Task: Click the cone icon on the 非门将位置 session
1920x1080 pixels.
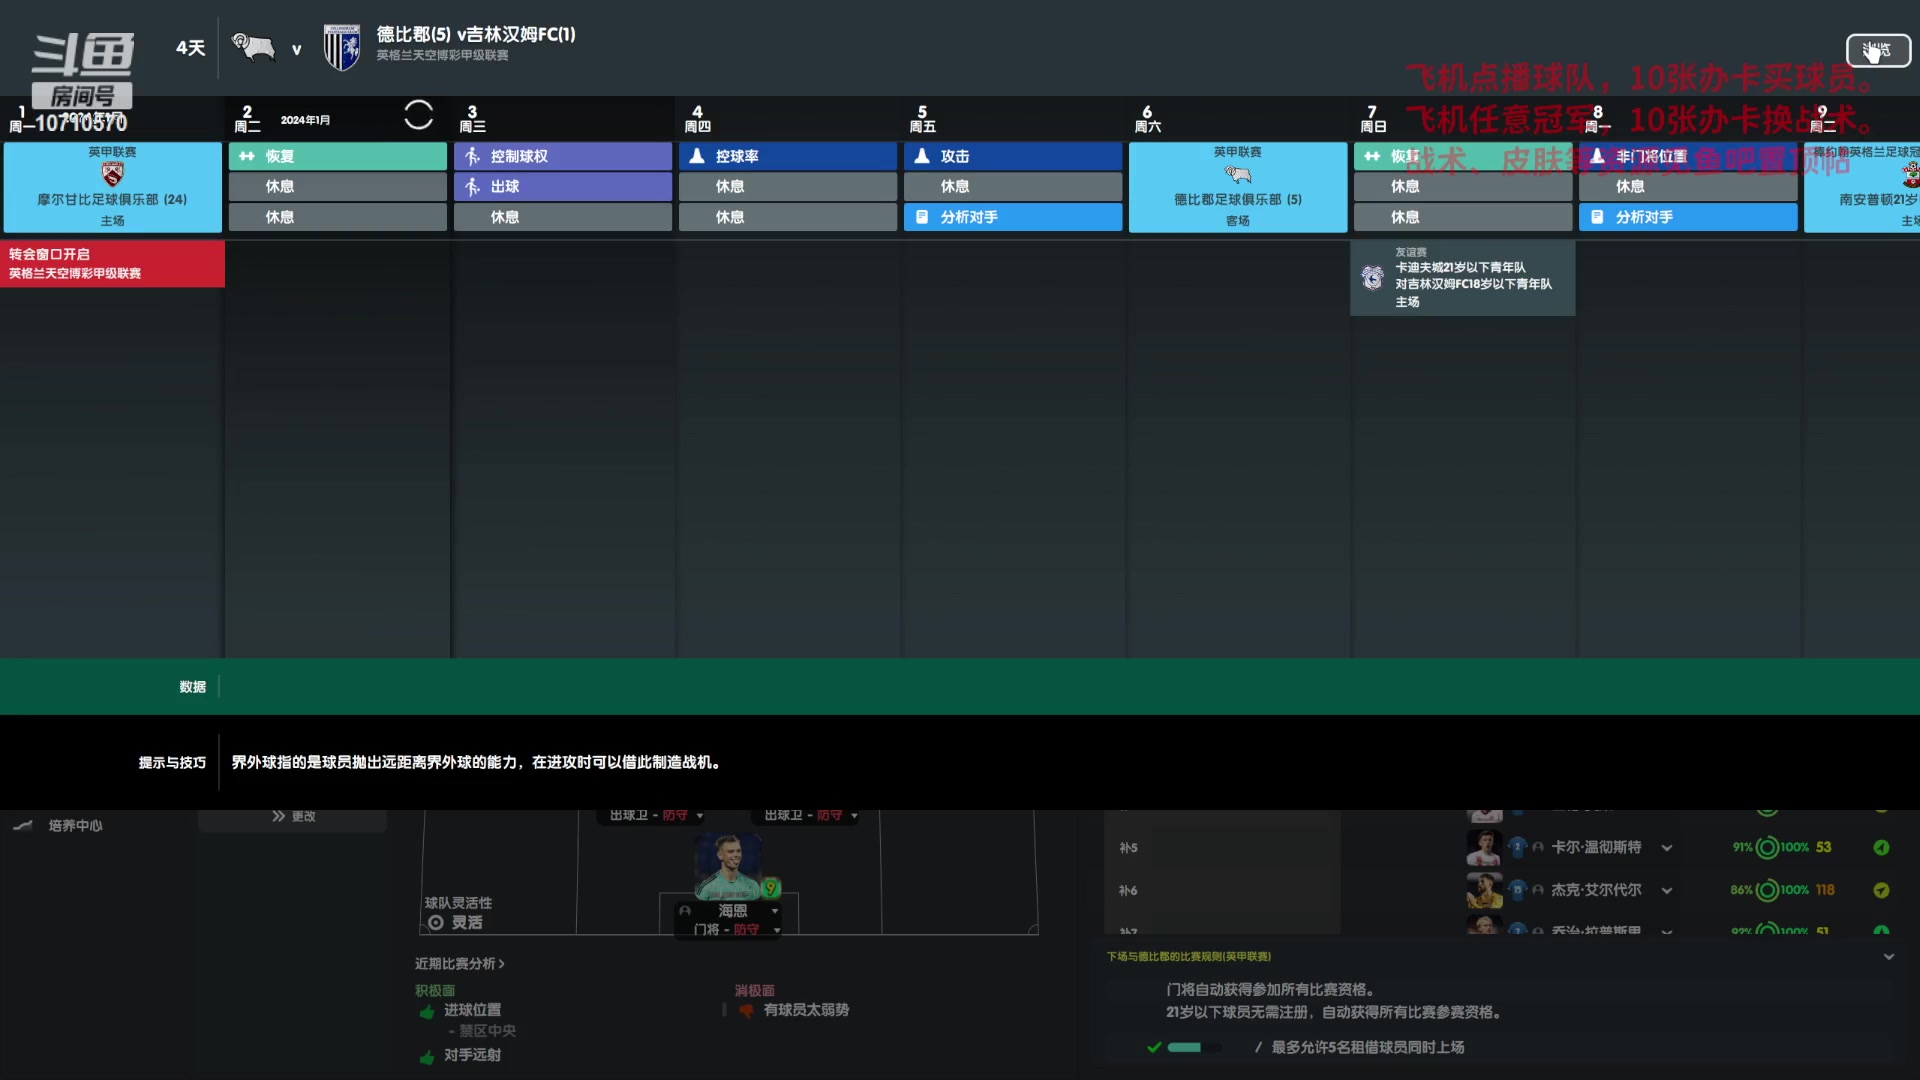Action: coord(1597,156)
